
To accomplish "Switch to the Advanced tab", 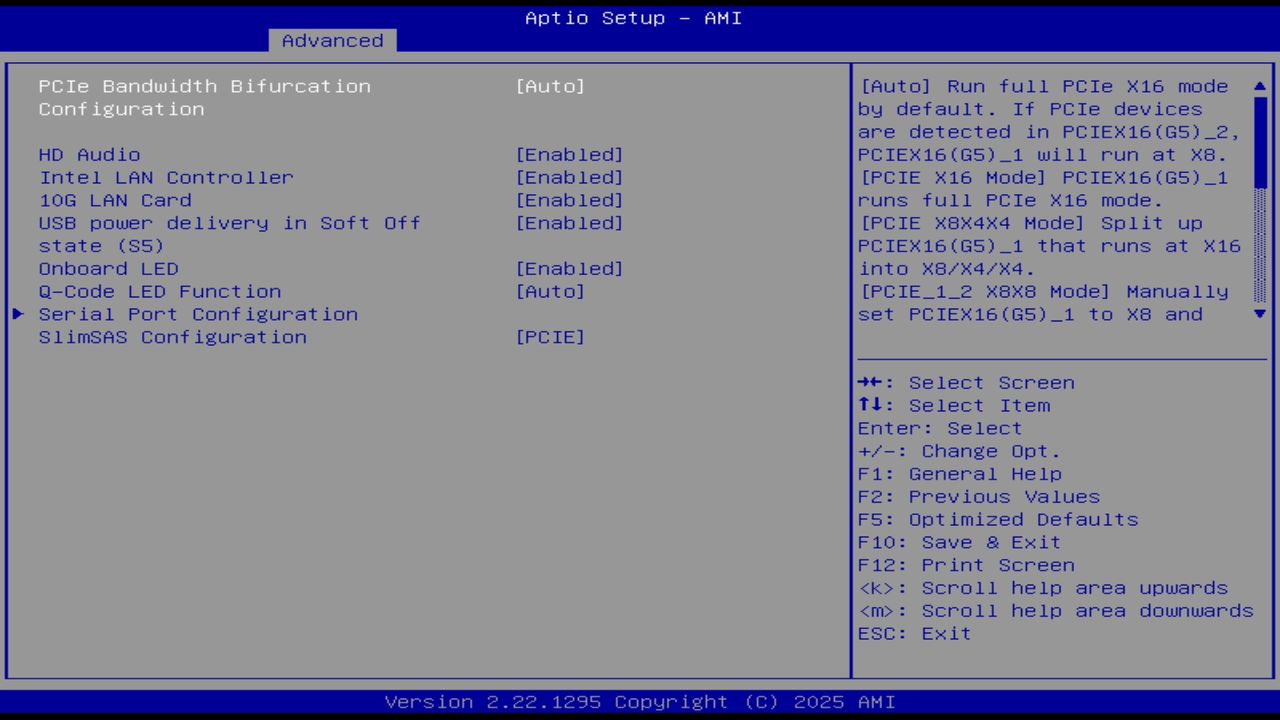I will 331,40.
